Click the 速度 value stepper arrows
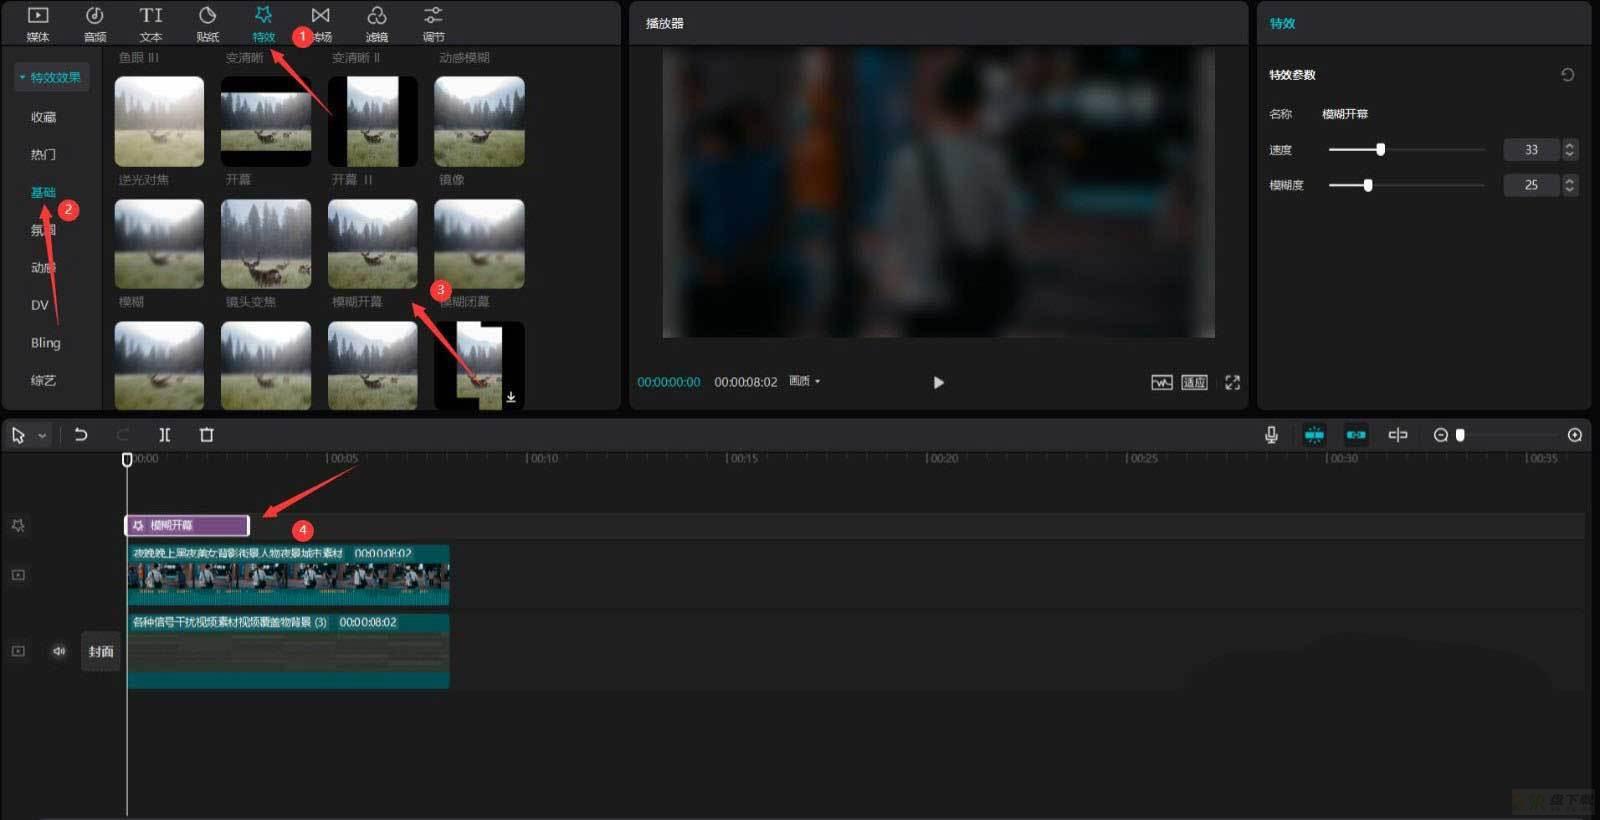 tap(1569, 150)
